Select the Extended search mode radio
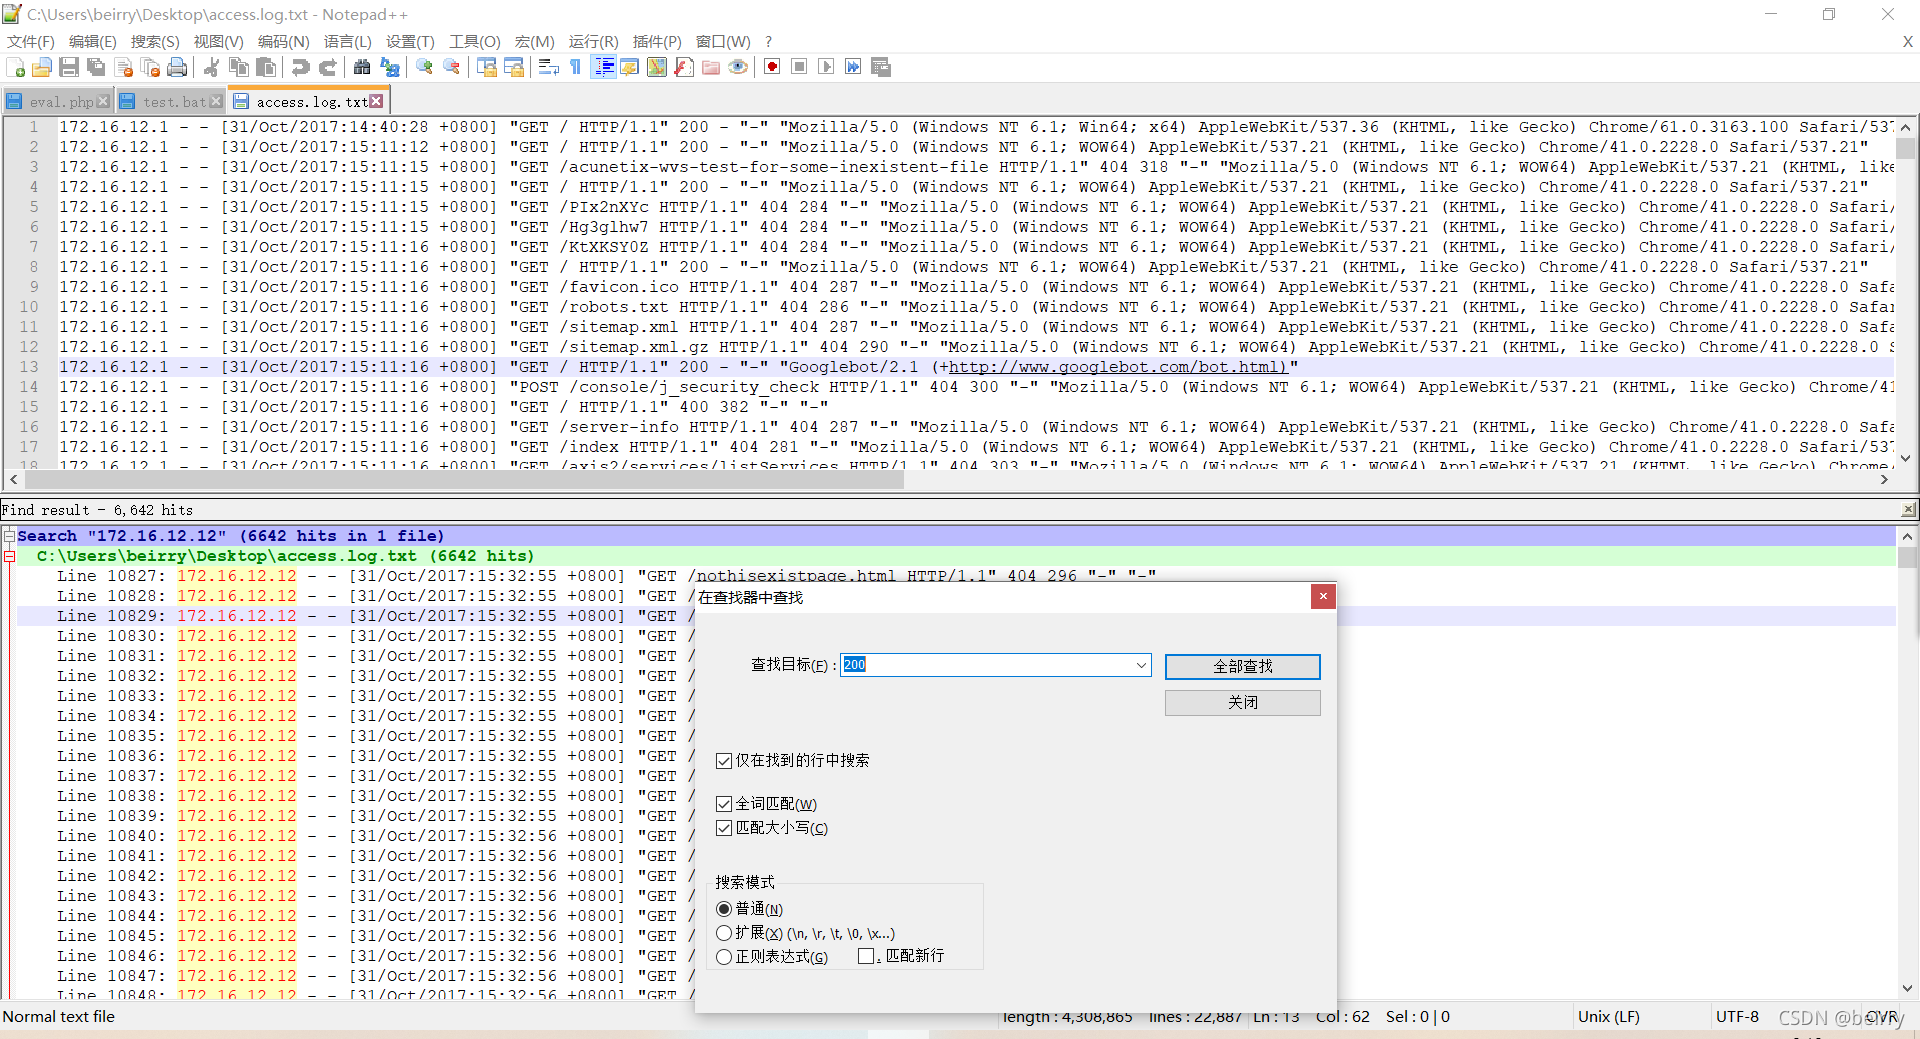Viewport: 1920px width, 1039px height. [x=724, y=933]
